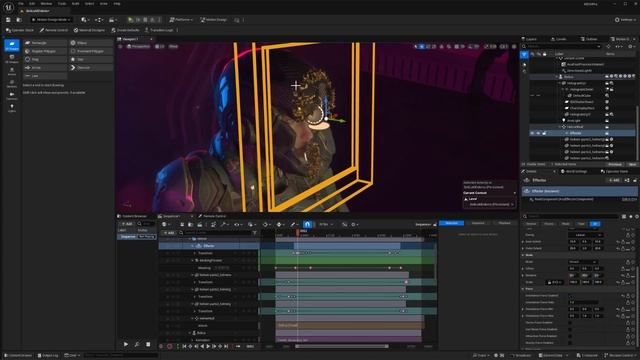This screenshot has width=640, height=360.
Task: Select the Chevron shape tool
Action: pos(91,67)
